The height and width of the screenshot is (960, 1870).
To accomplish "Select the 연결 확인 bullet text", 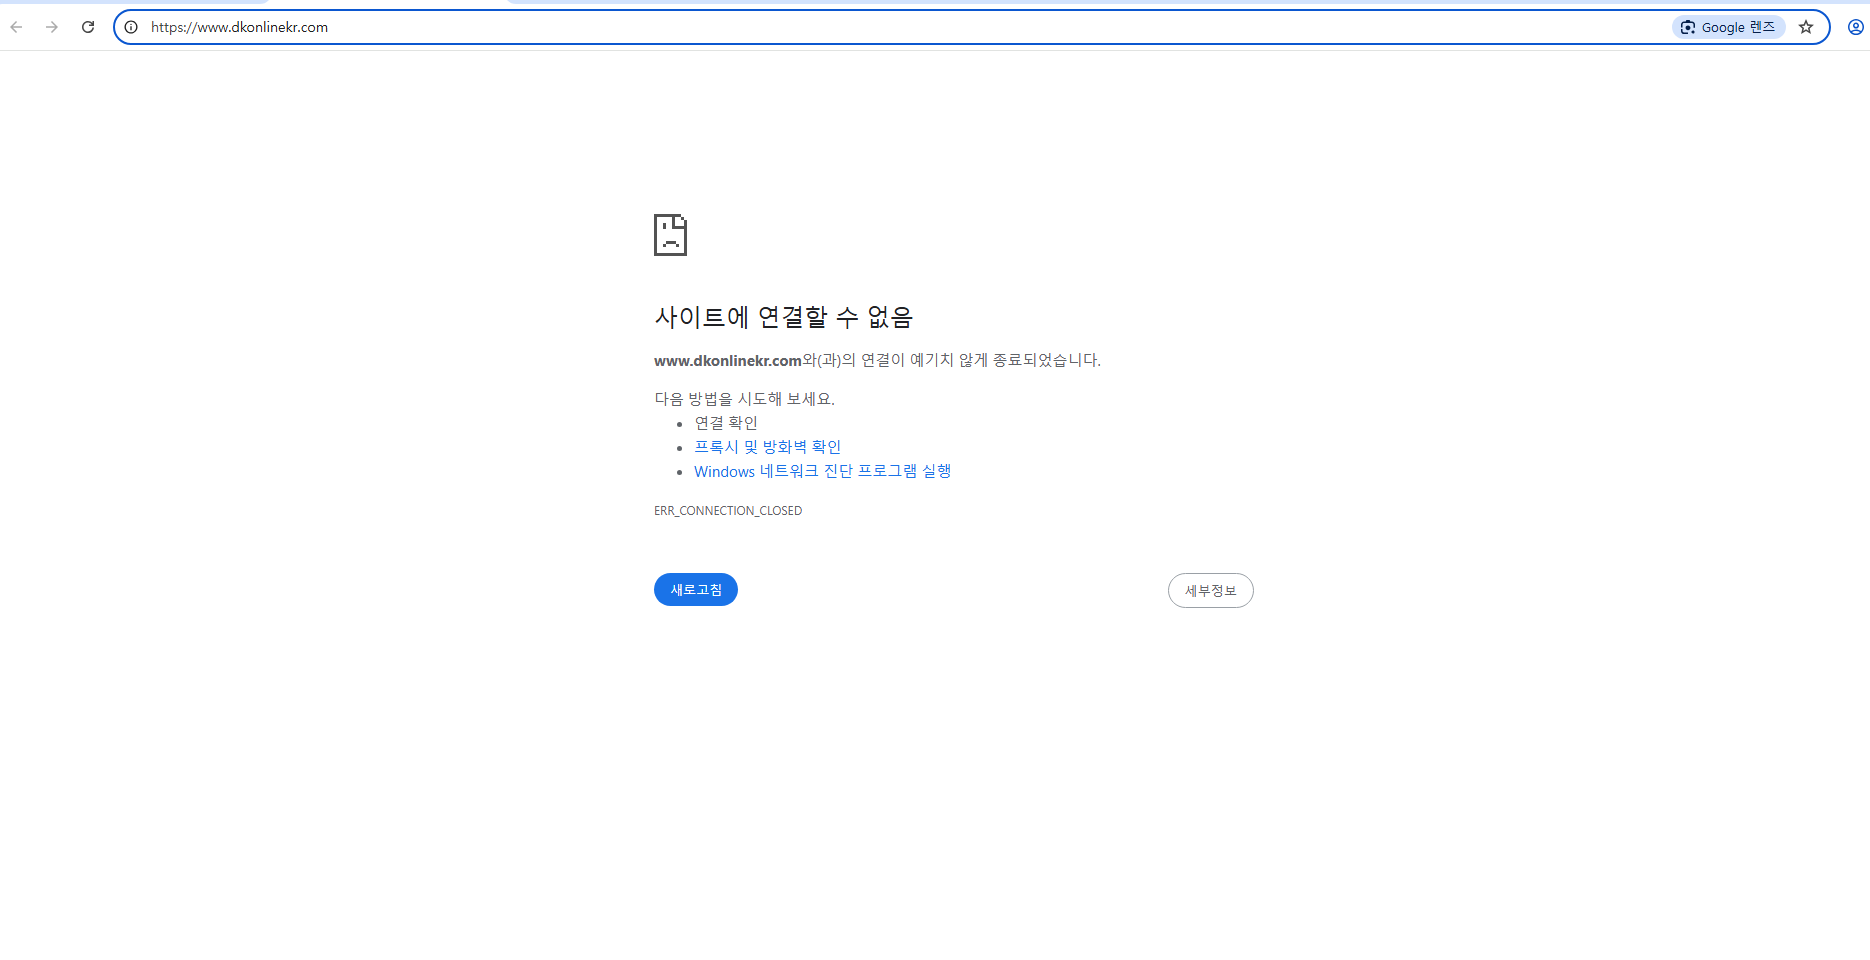I will coord(726,423).
